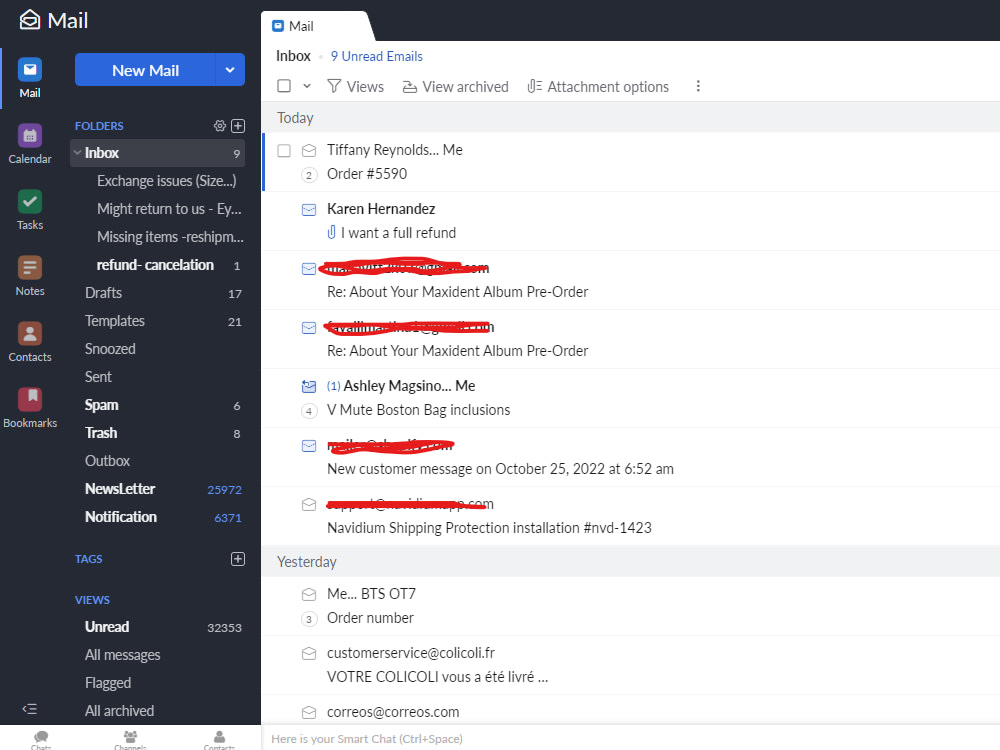Viewport: 1000px width, 750px height.
Task: Expand thread count 3 on Order number
Action: [309, 619]
